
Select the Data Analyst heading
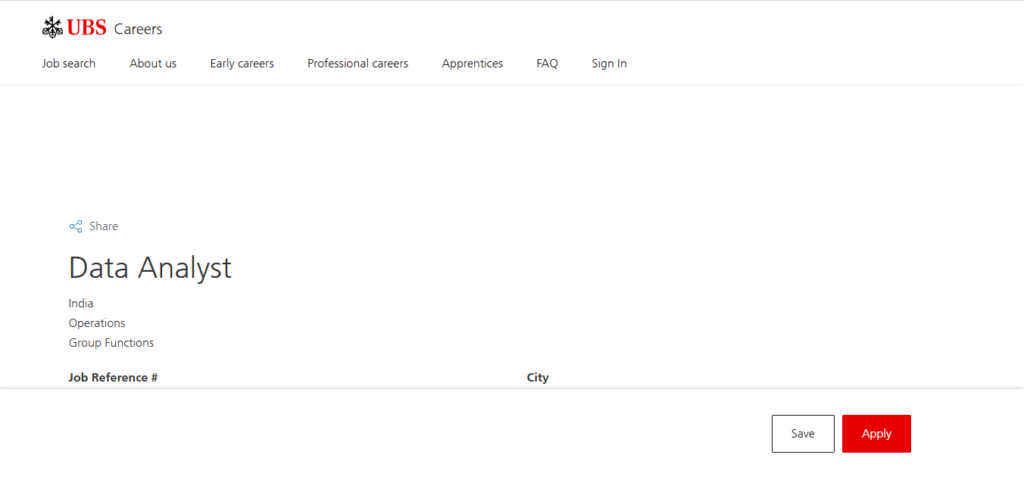click(x=150, y=268)
